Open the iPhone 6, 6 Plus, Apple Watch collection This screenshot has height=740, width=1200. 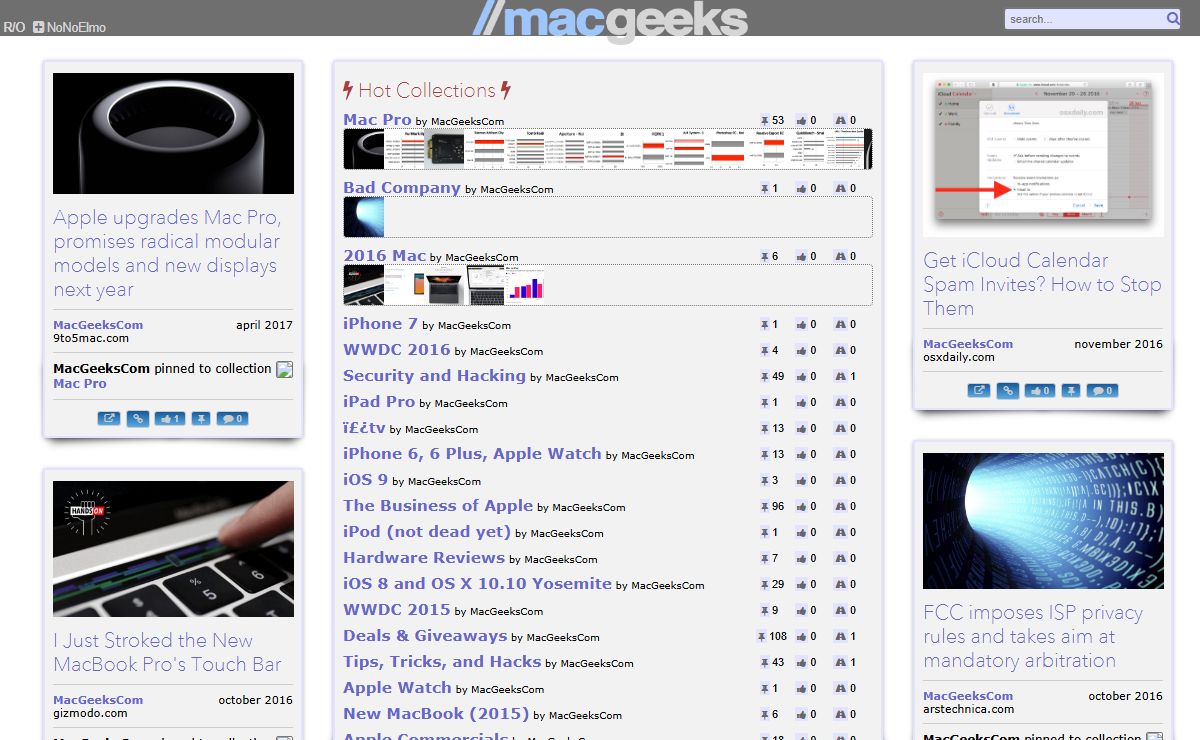[472, 453]
